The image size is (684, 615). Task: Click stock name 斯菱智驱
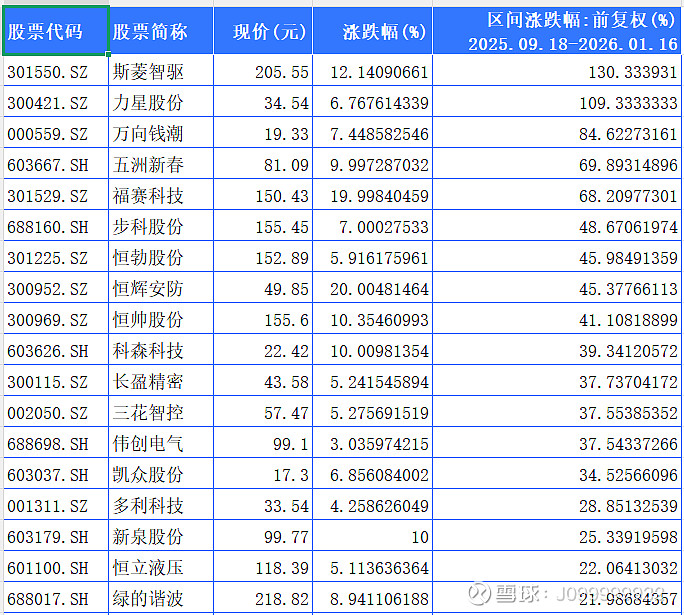(x=148, y=72)
